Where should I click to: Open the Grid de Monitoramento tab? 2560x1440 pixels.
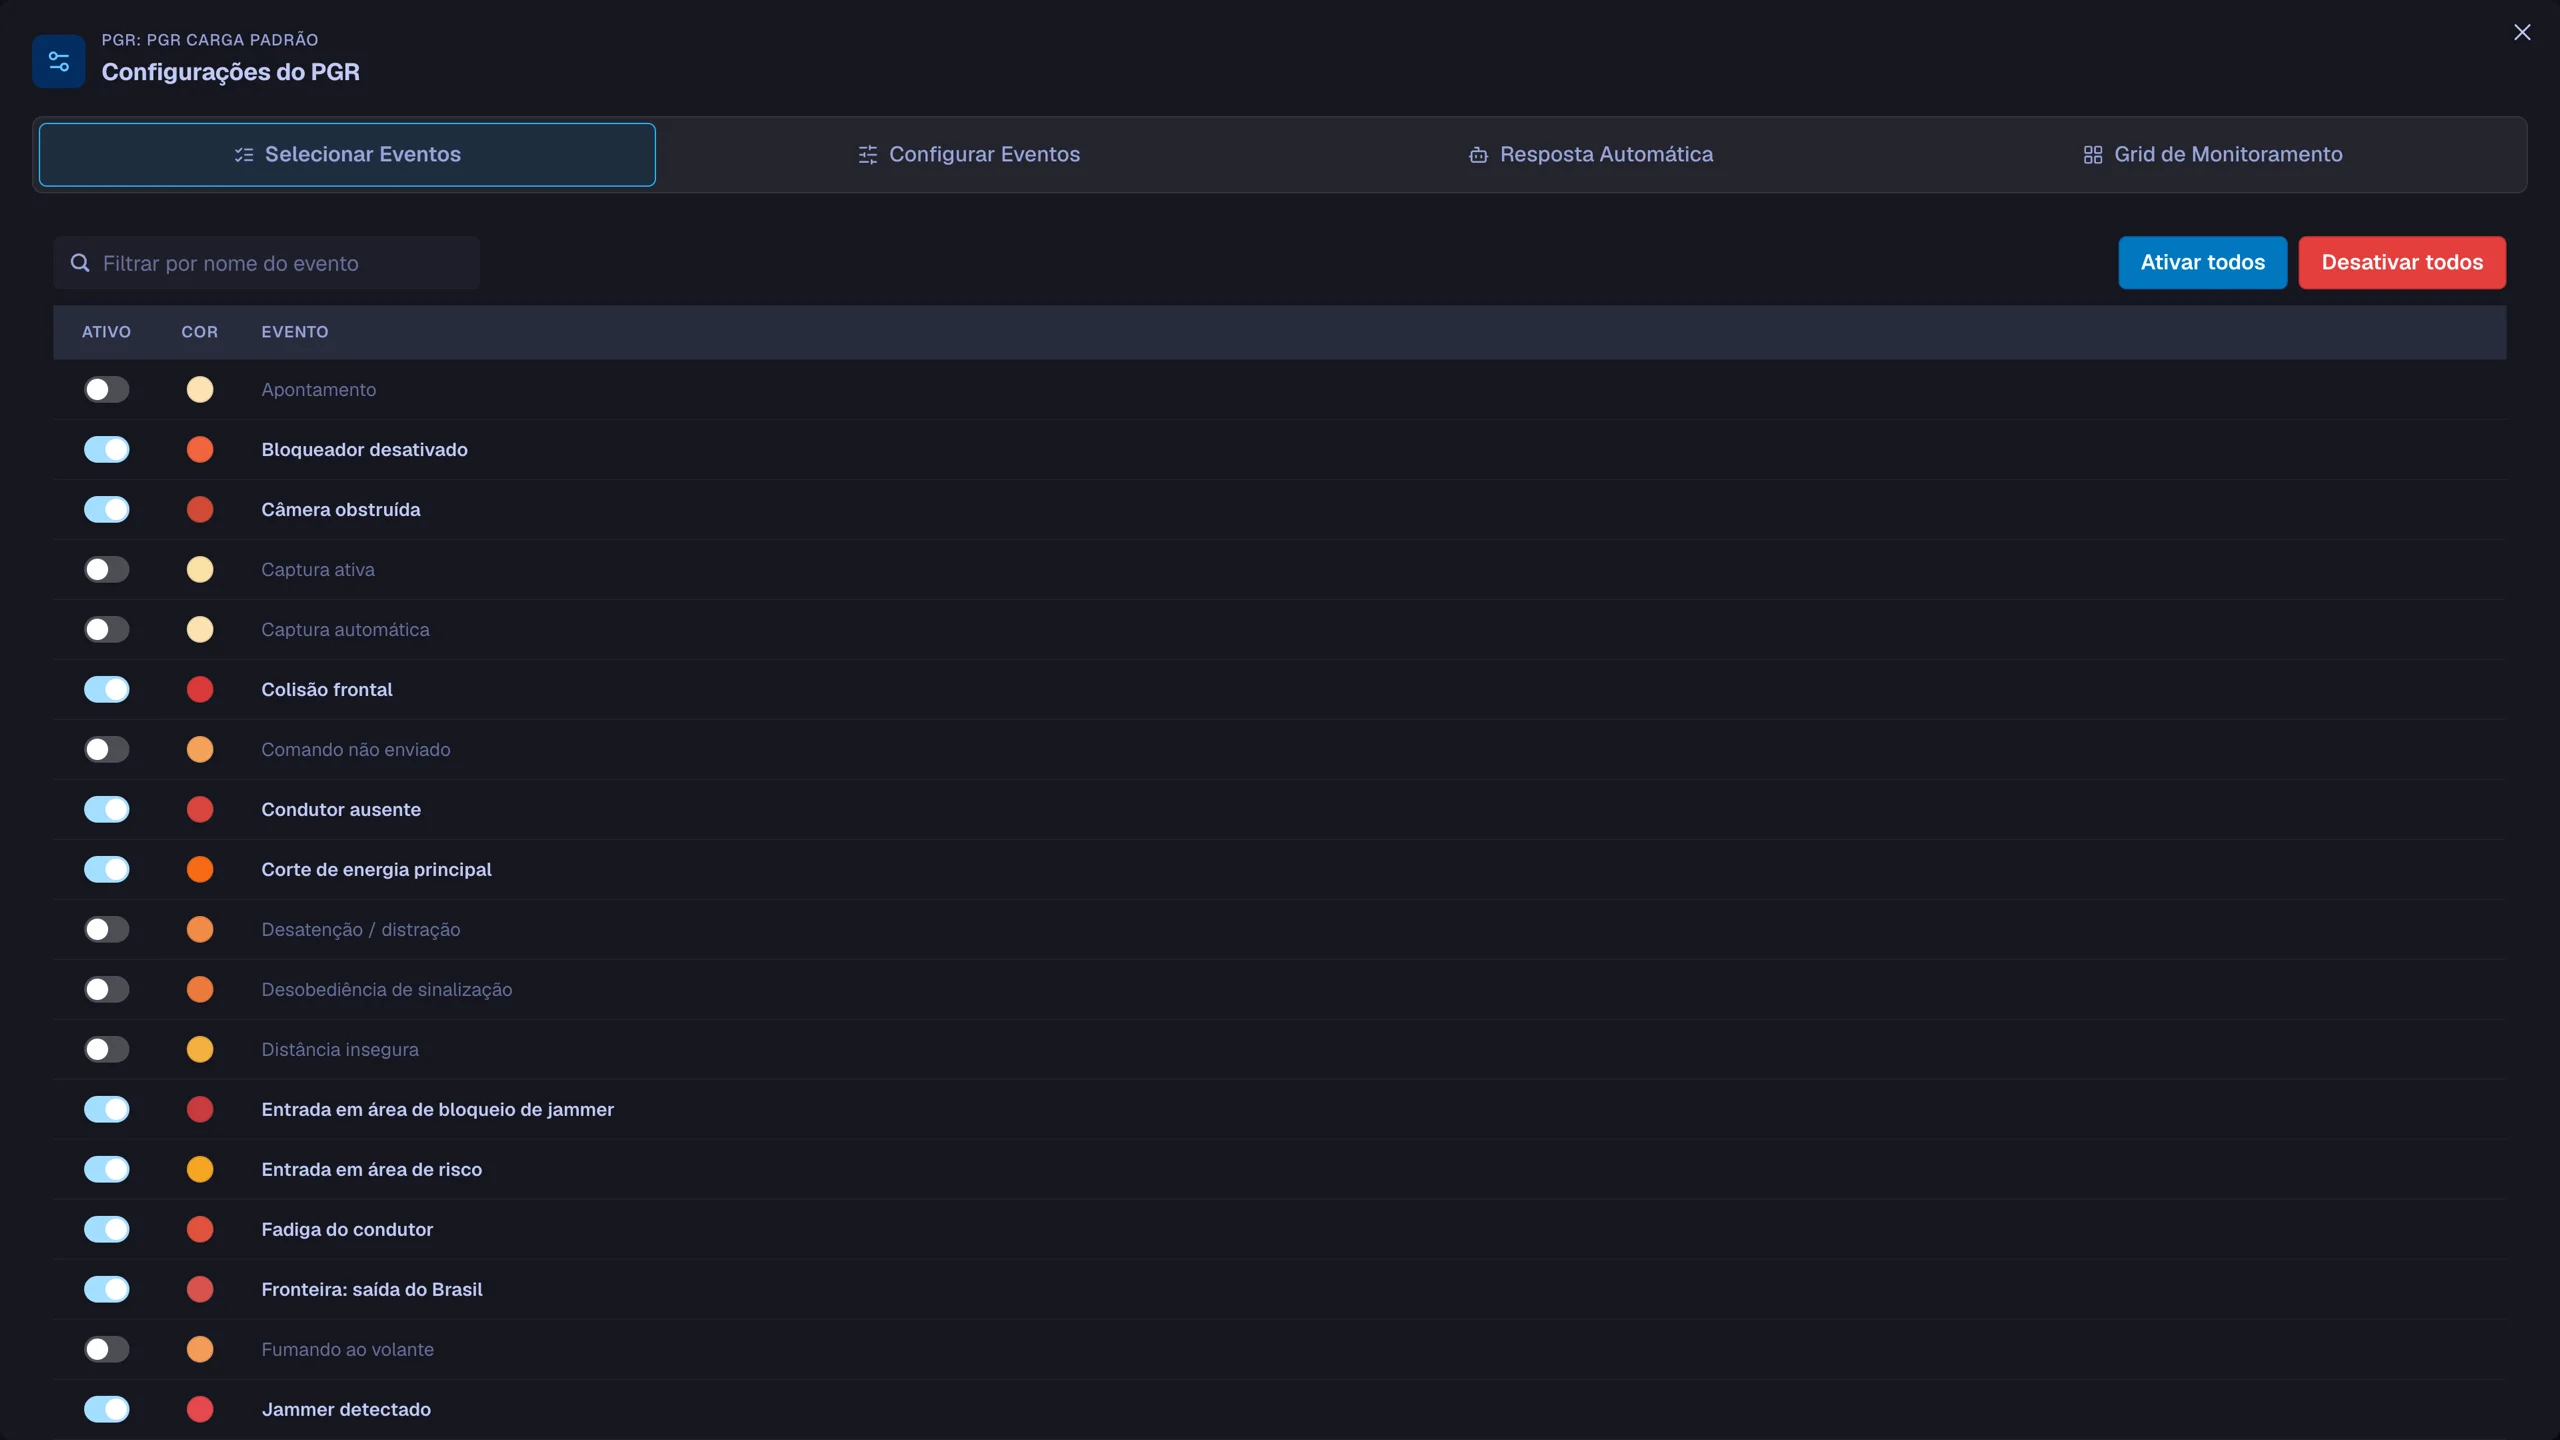pyautogui.click(x=2212, y=155)
